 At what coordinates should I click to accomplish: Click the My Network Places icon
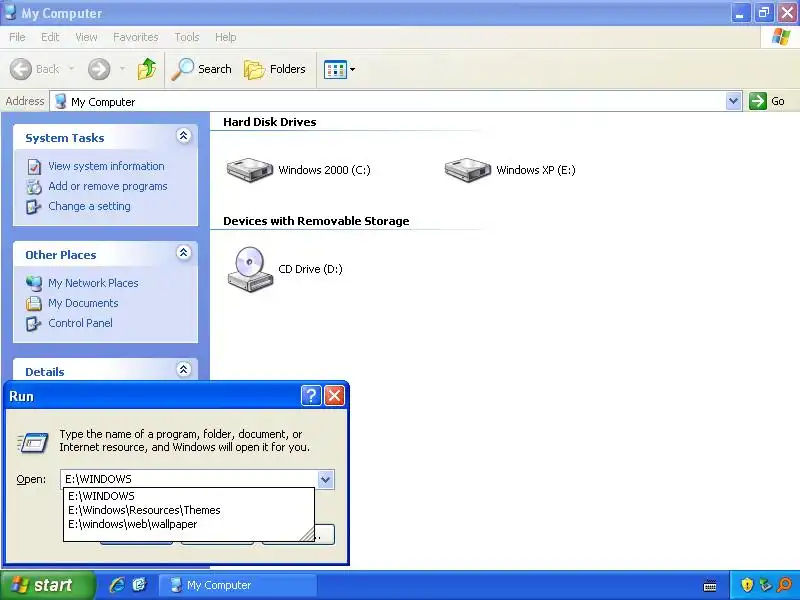pos(34,283)
